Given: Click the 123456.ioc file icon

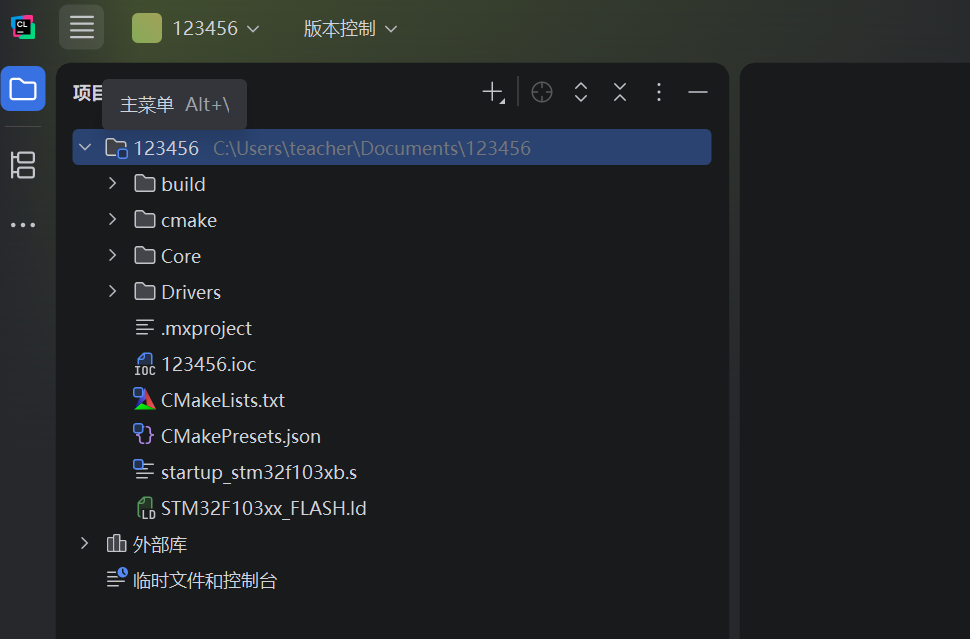Looking at the screenshot, I should click(144, 364).
